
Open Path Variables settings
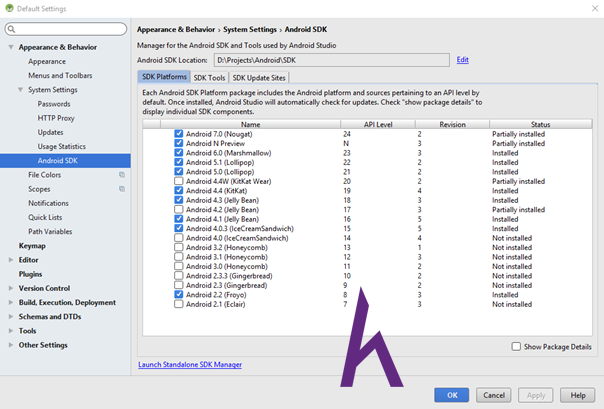point(50,231)
